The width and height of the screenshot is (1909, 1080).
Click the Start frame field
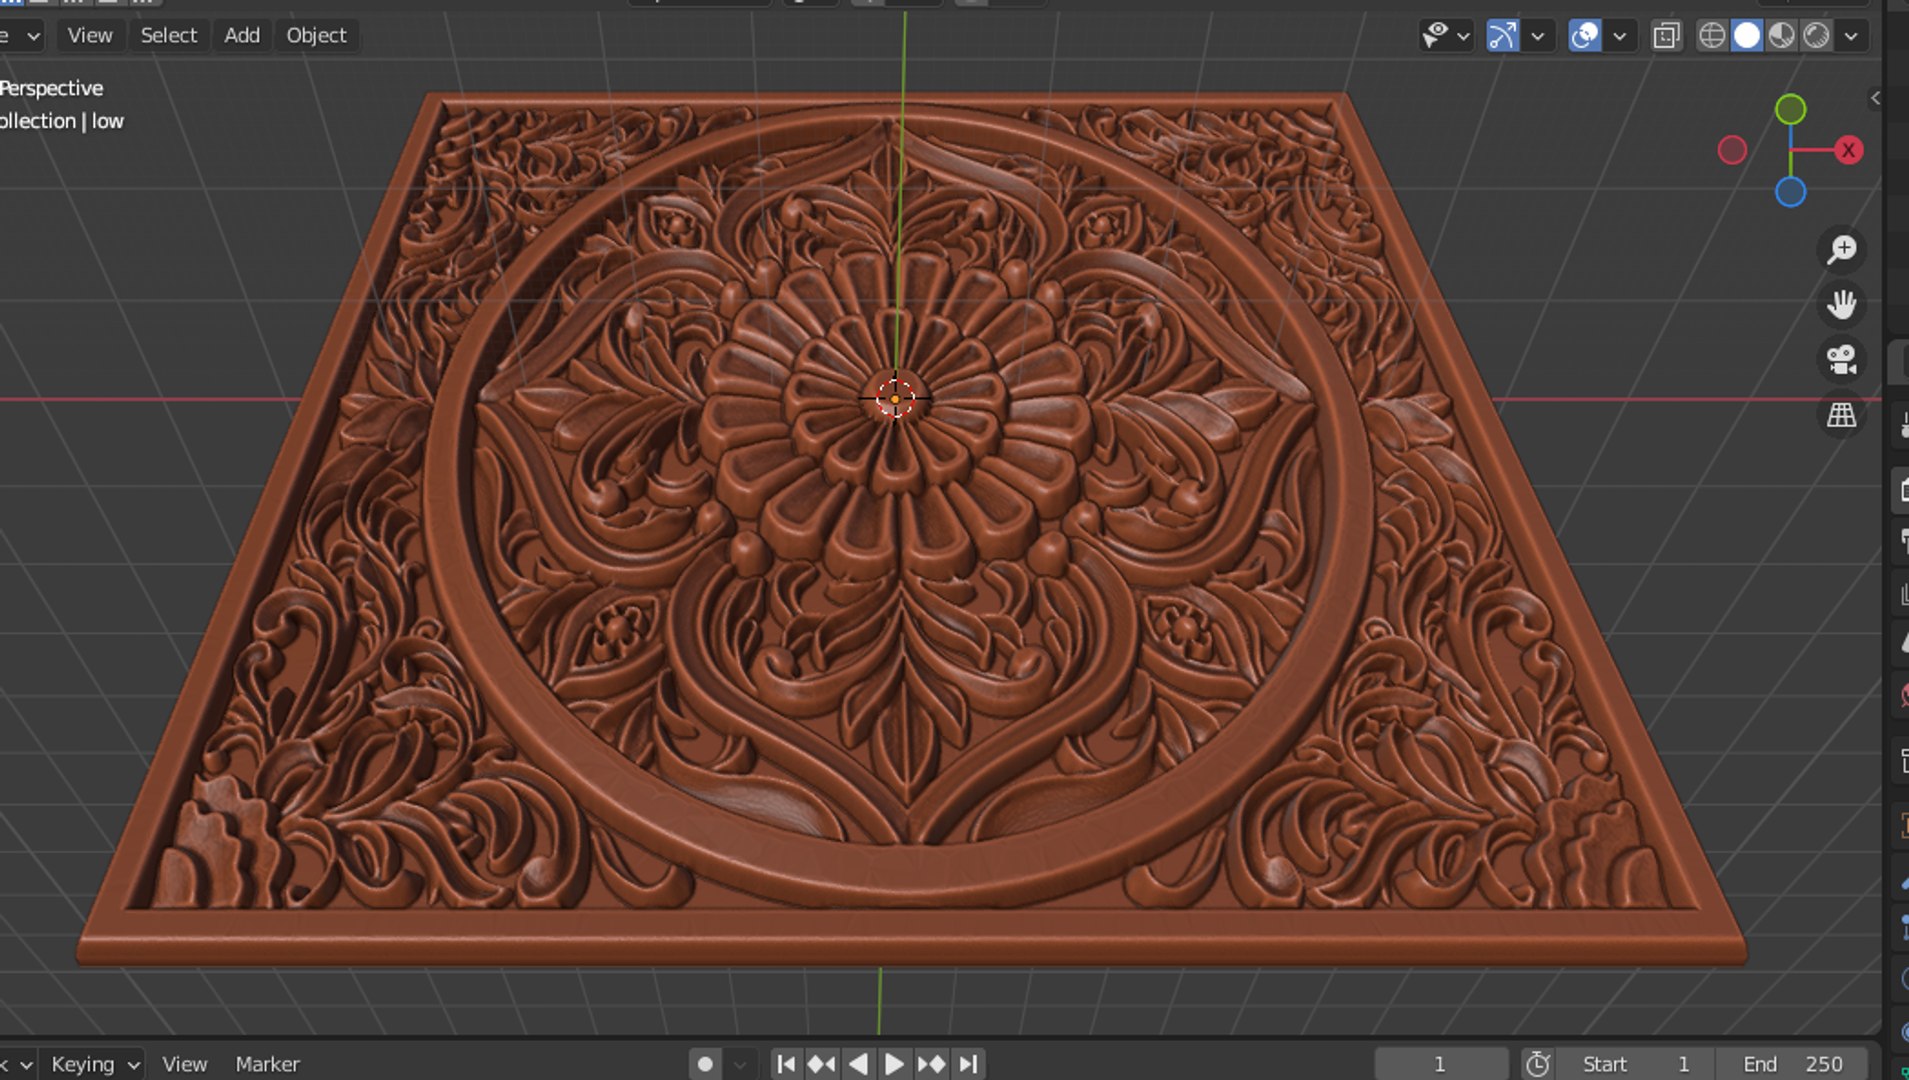pyautogui.click(x=1636, y=1064)
